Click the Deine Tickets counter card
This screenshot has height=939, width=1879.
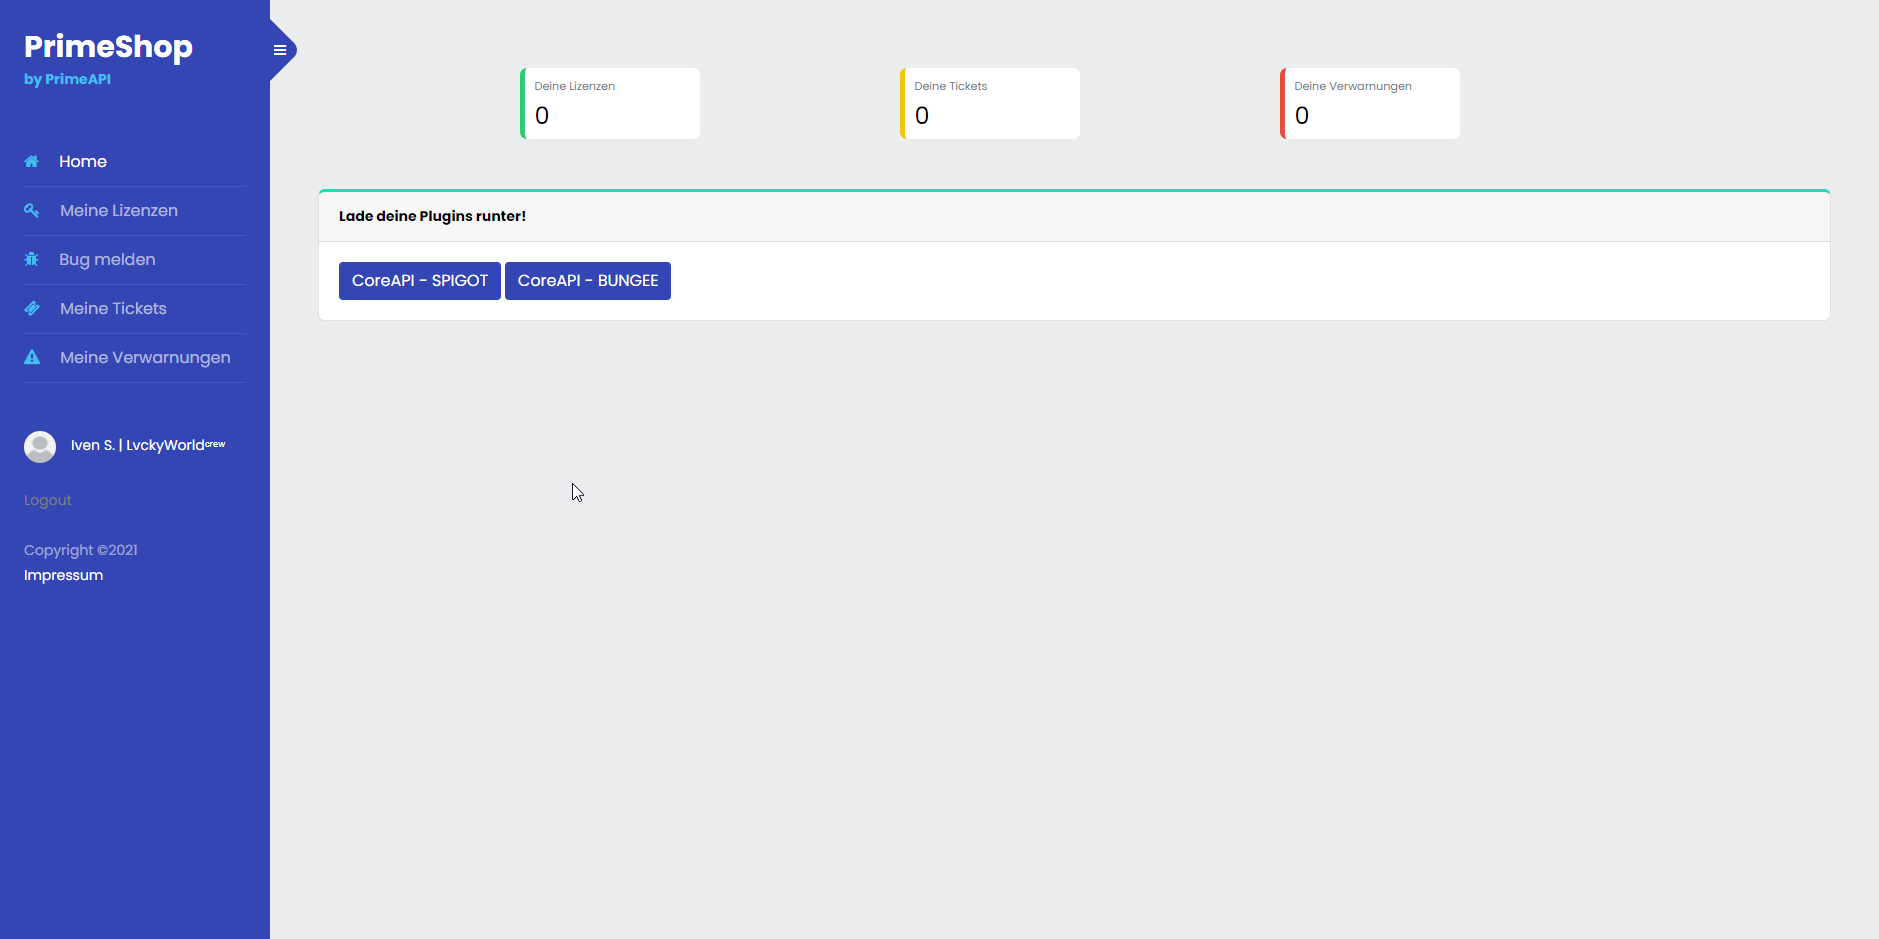coord(990,104)
